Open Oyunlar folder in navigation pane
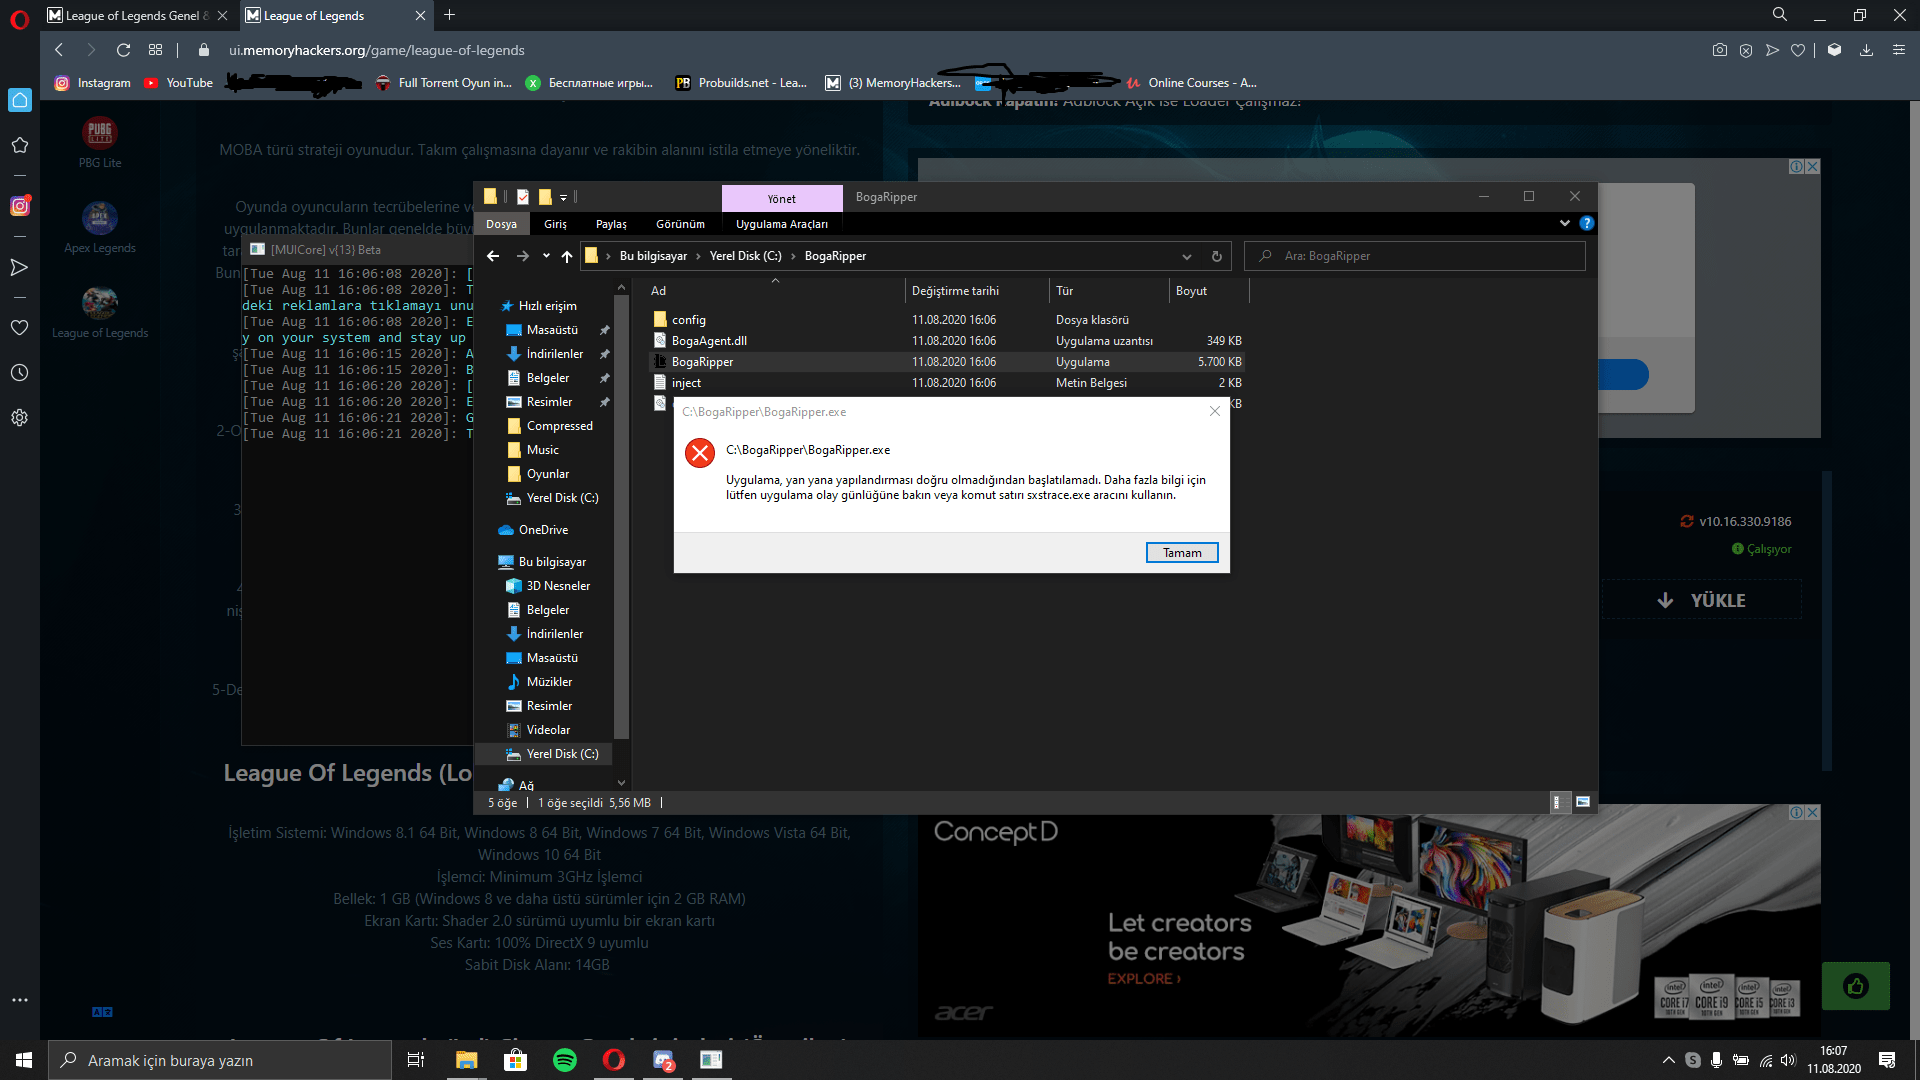Screen dimensions: 1920x1080 pyautogui.click(x=547, y=474)
